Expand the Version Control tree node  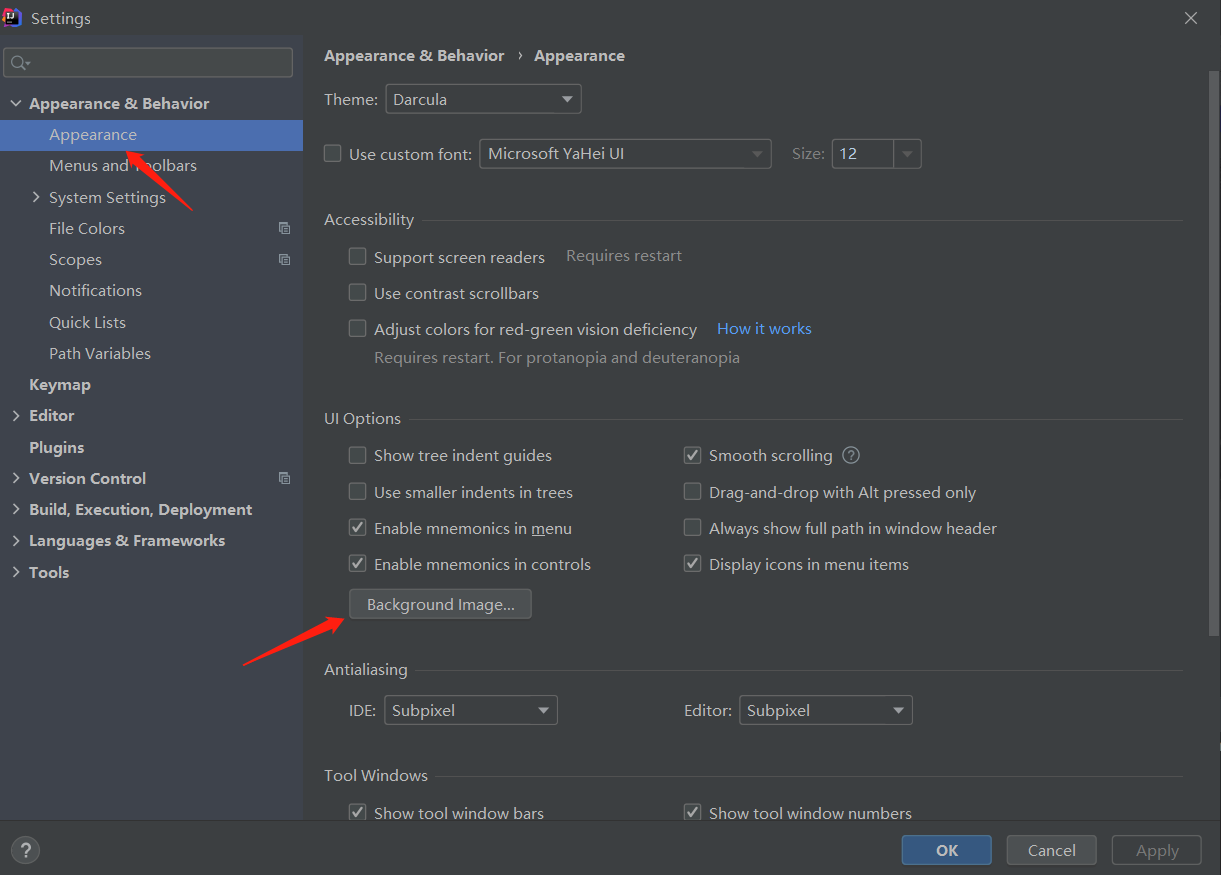click(15, 478)
